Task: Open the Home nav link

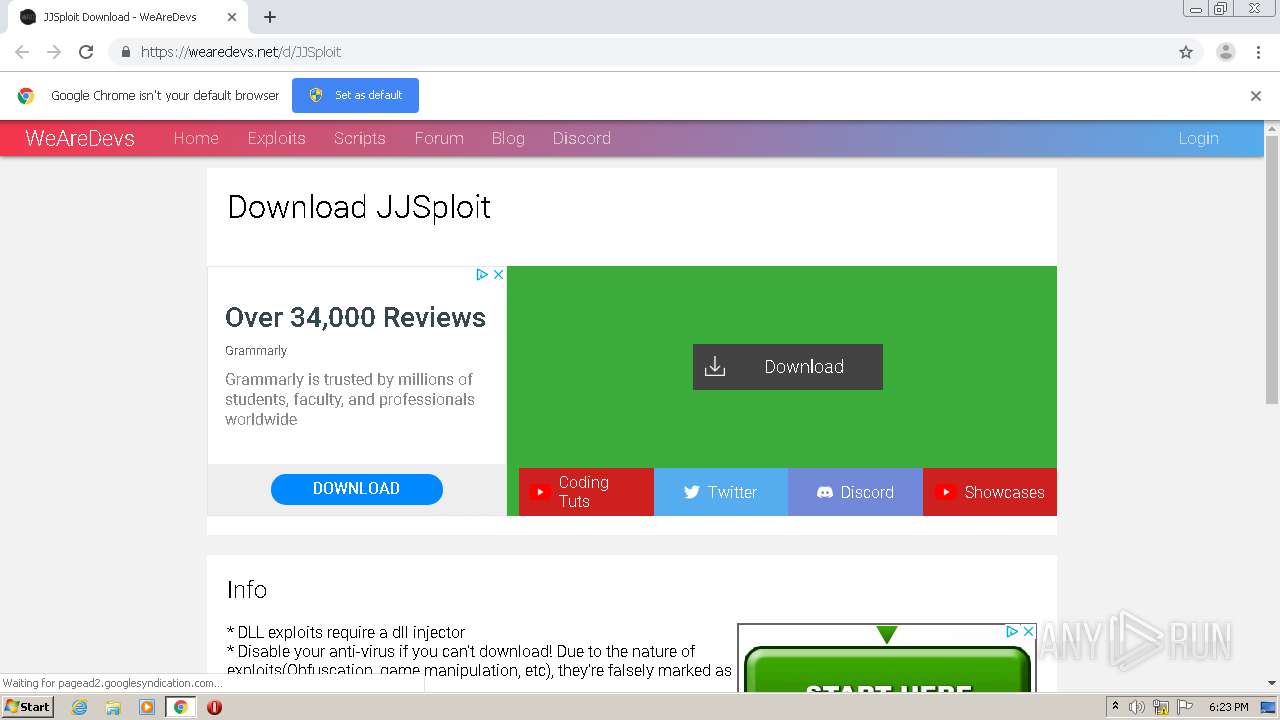Action: pyautogui.click(x=196, y=138)
